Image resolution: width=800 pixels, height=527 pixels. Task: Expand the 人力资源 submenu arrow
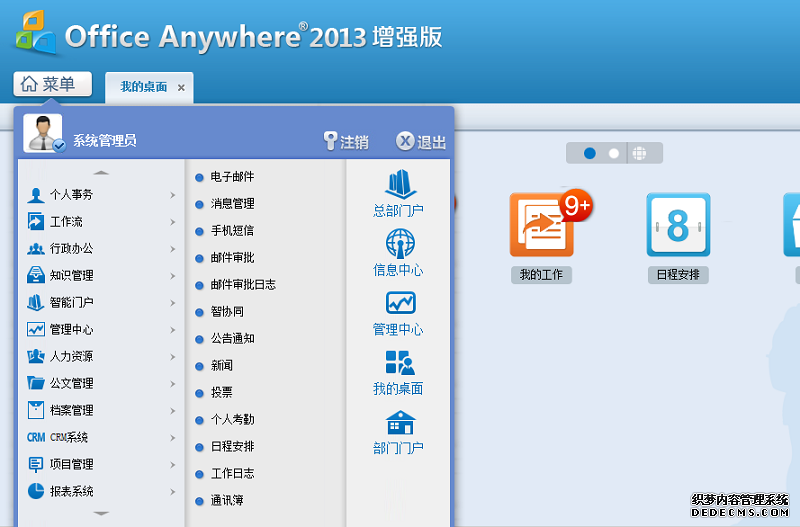click(x=172, y=357)
